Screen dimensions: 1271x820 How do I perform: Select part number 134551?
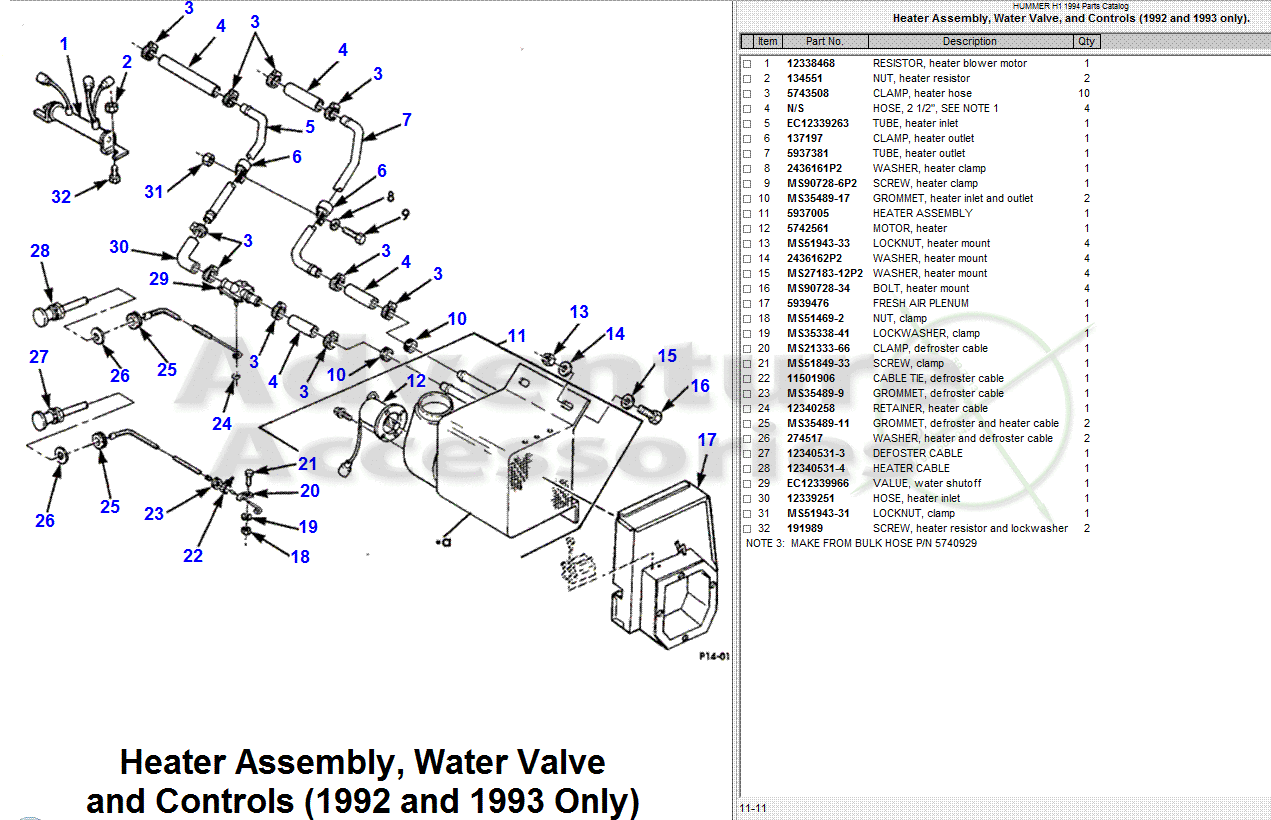point(804,78)
